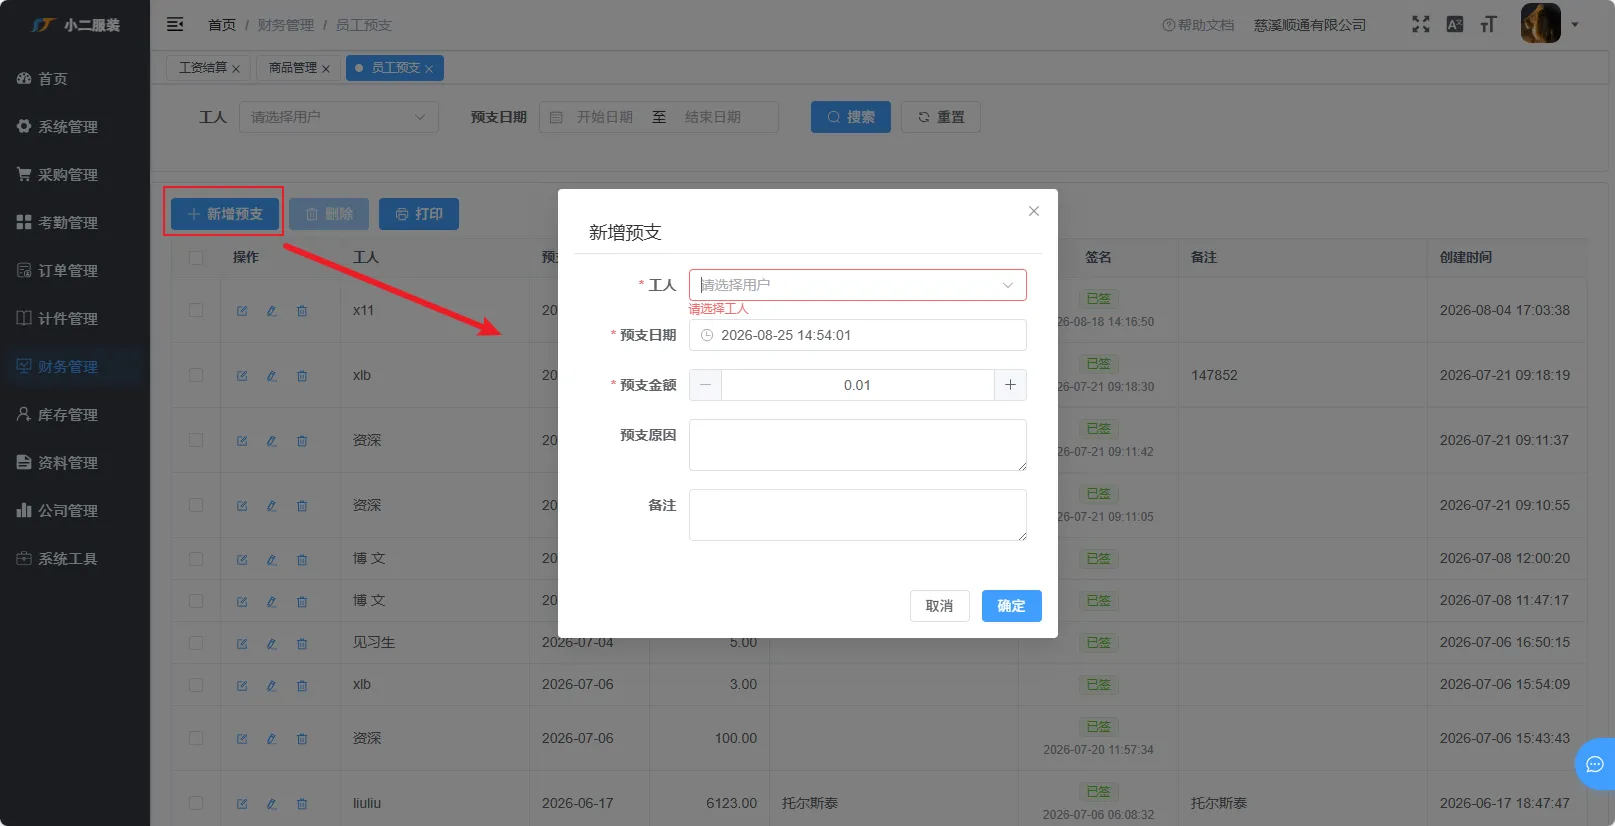Tick the checkbox for the 5.00 row
The height and width of the screenshot is (826, 1615).
click(196, 643)
